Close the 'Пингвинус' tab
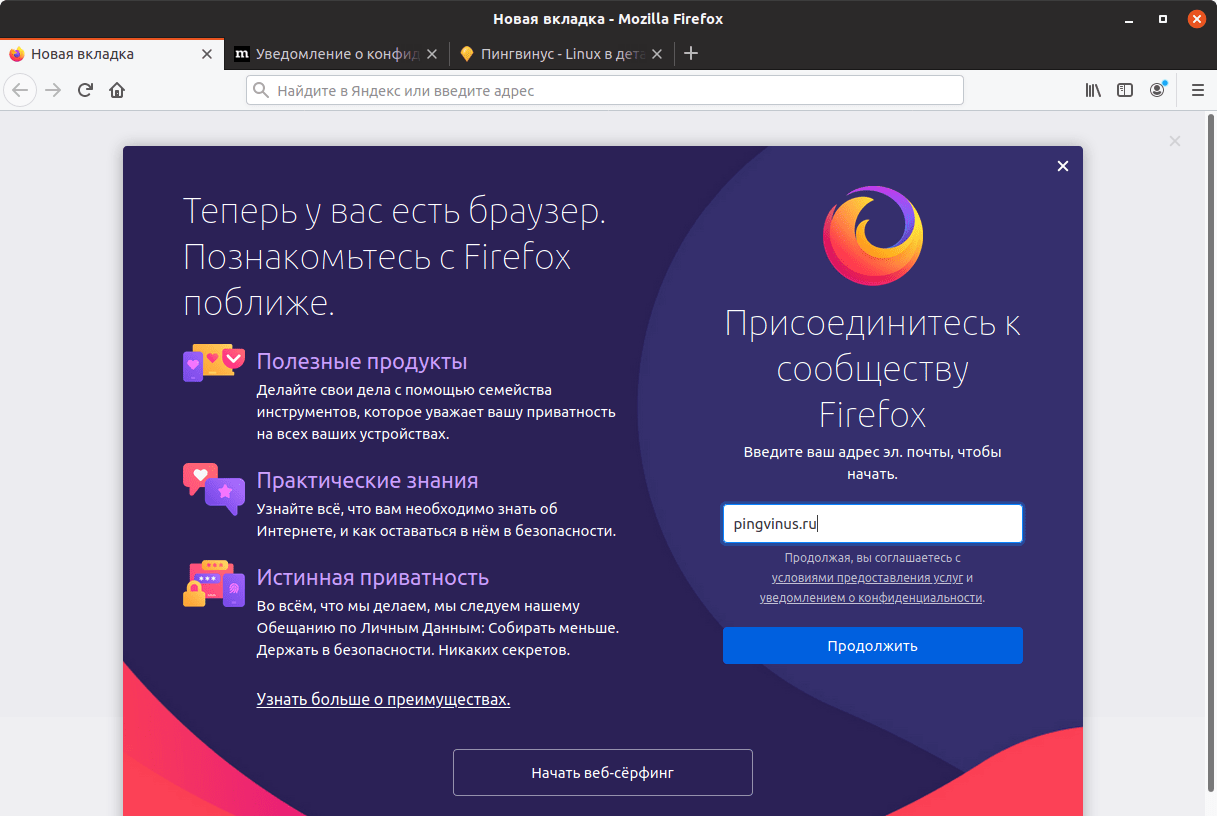This screenshot has height=816, width=1217. click(x=657, y=54)
